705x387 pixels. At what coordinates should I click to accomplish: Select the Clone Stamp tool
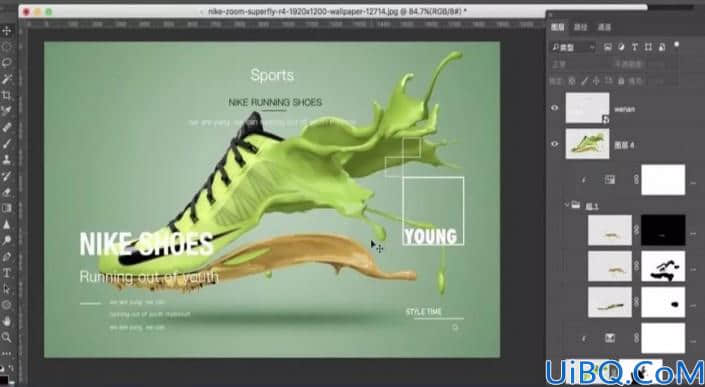click(7, 160)
